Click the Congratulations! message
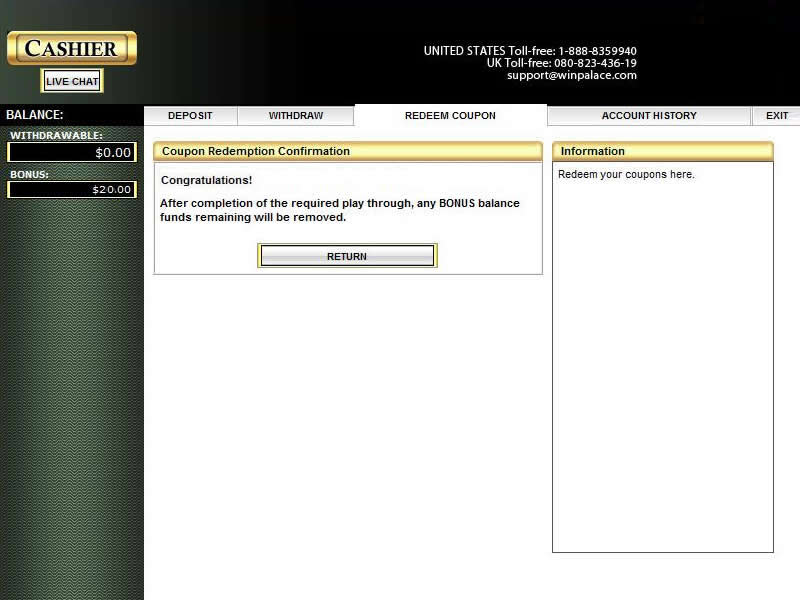Screen dimensions: 800x600 pos(207,180)
